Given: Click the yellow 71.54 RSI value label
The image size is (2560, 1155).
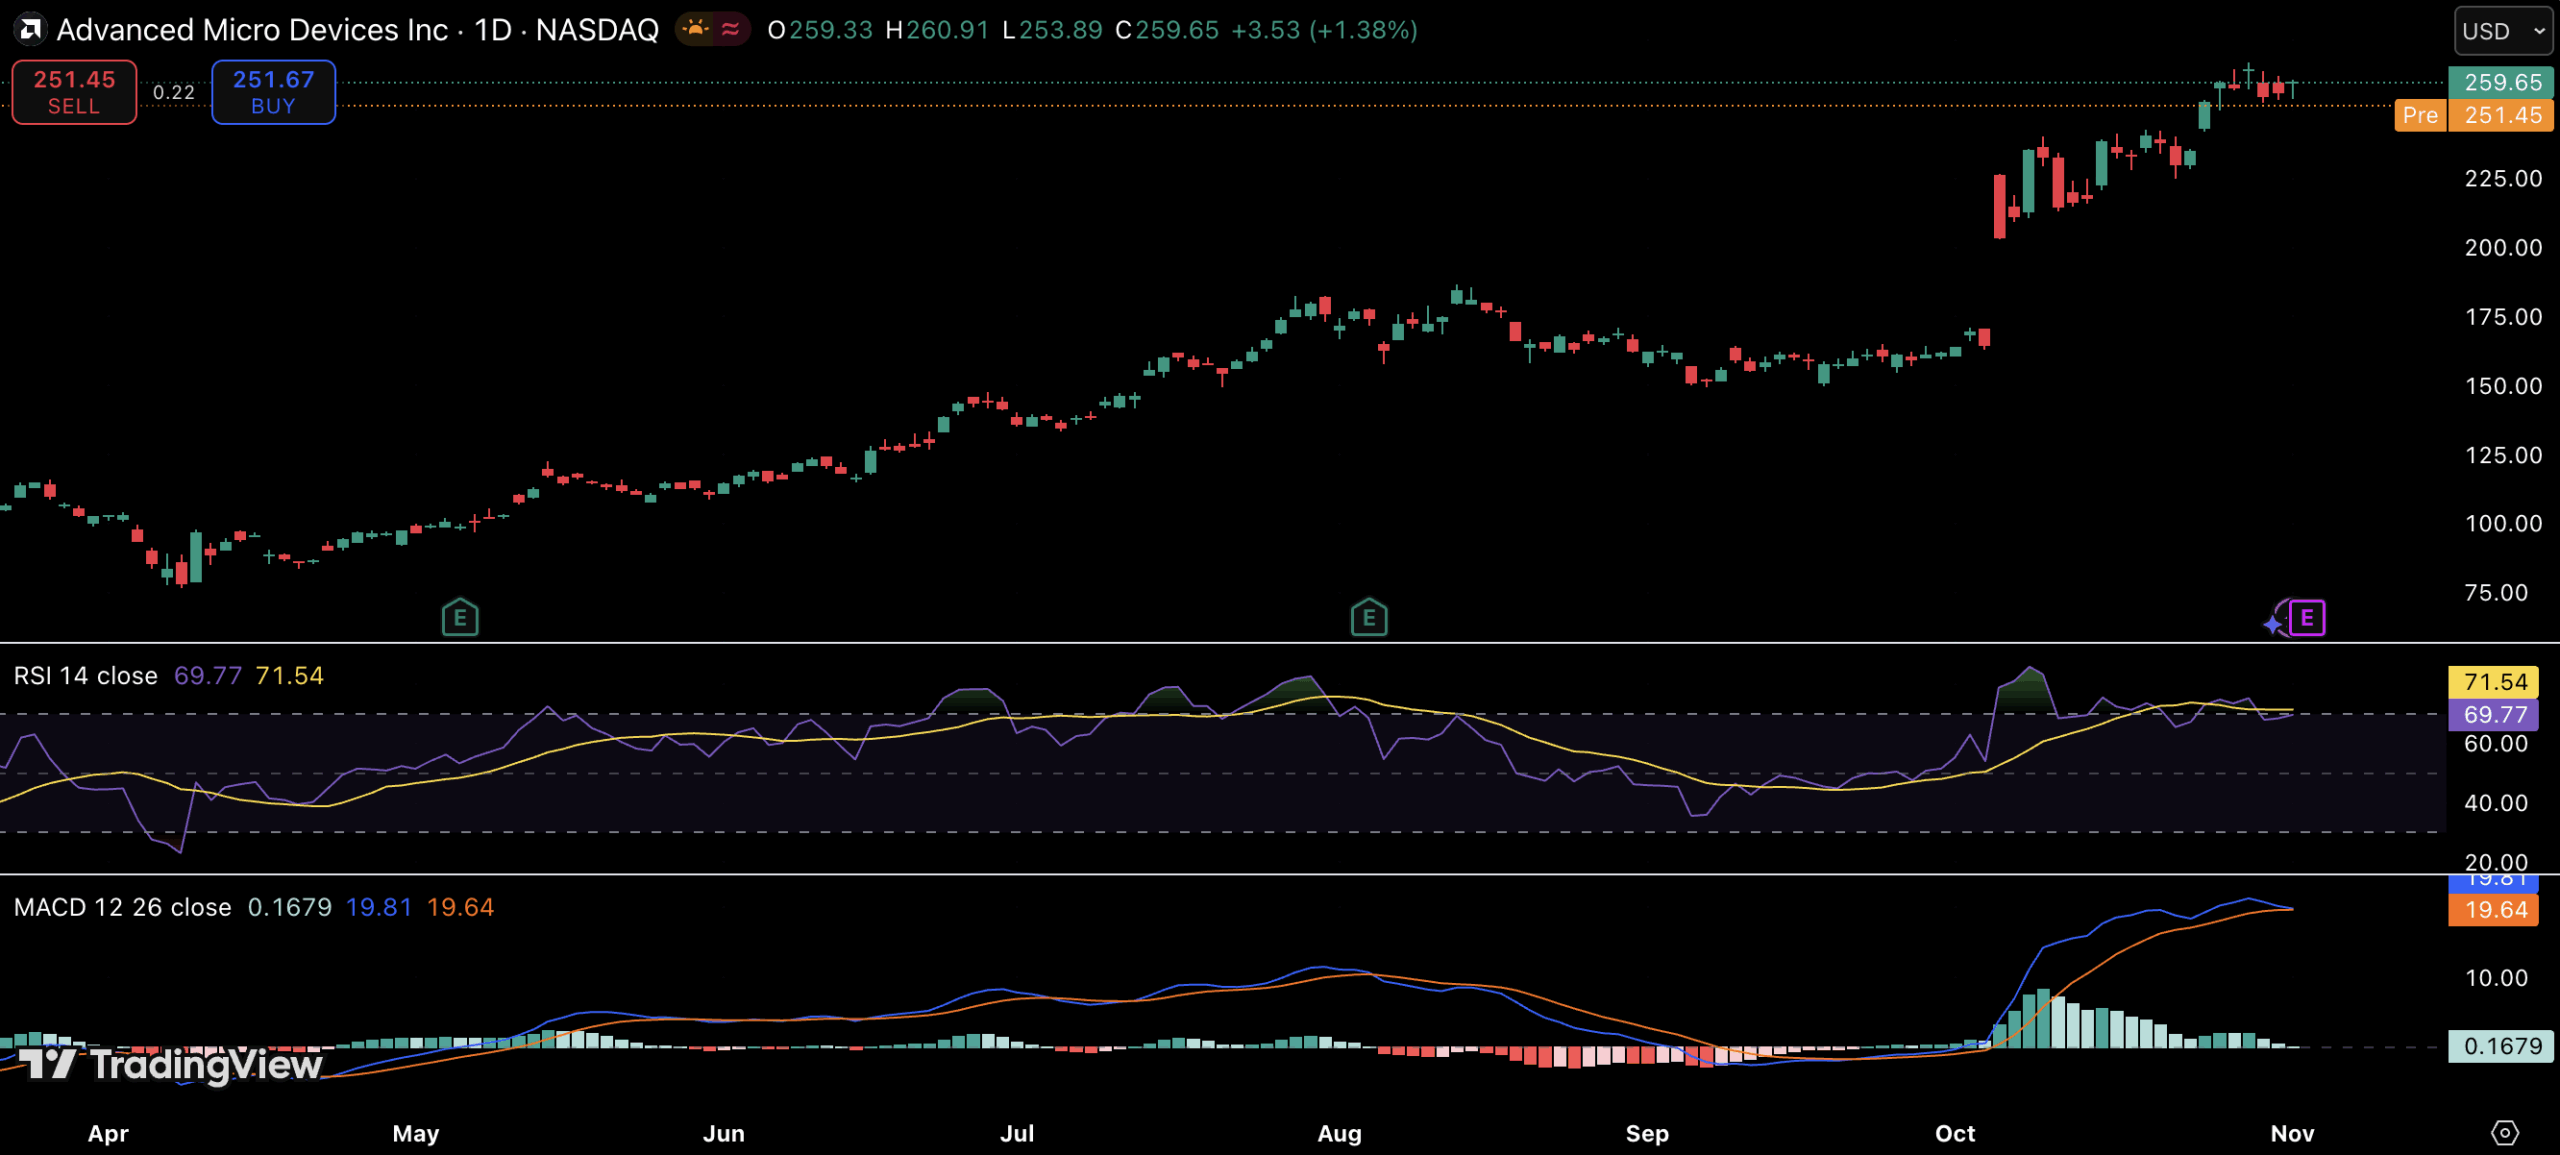Looking at the screenshot, I should tap(2494, 682).
